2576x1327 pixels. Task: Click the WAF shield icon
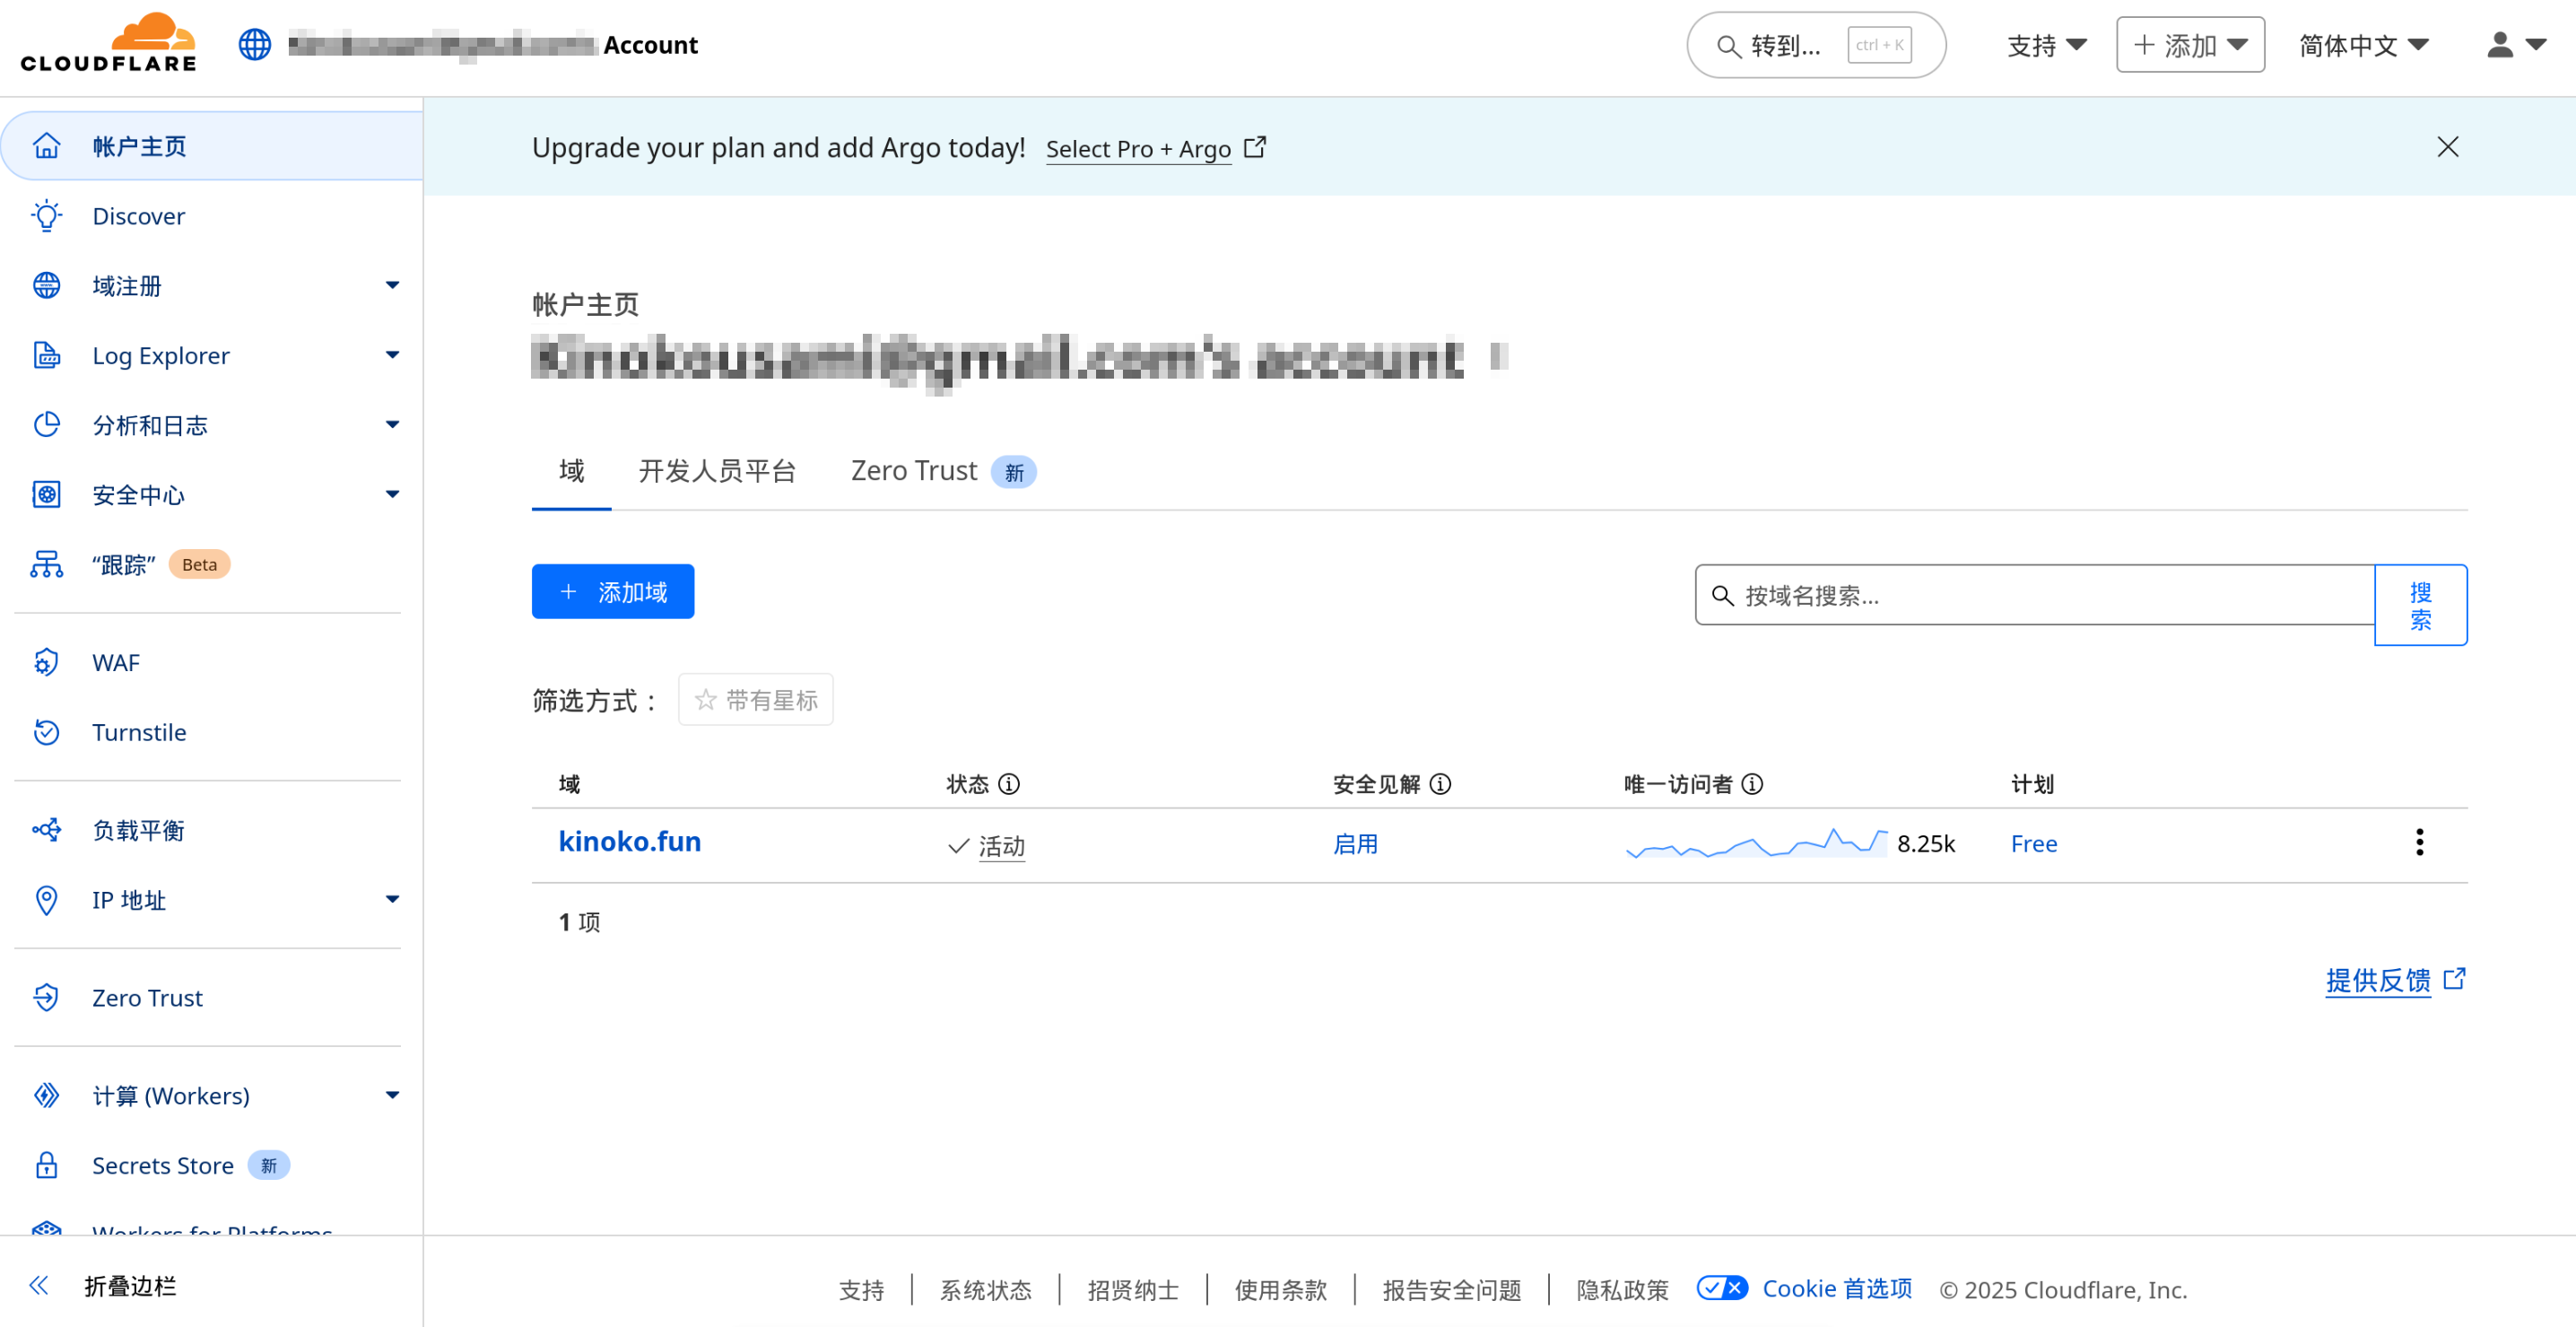(46, 663)
